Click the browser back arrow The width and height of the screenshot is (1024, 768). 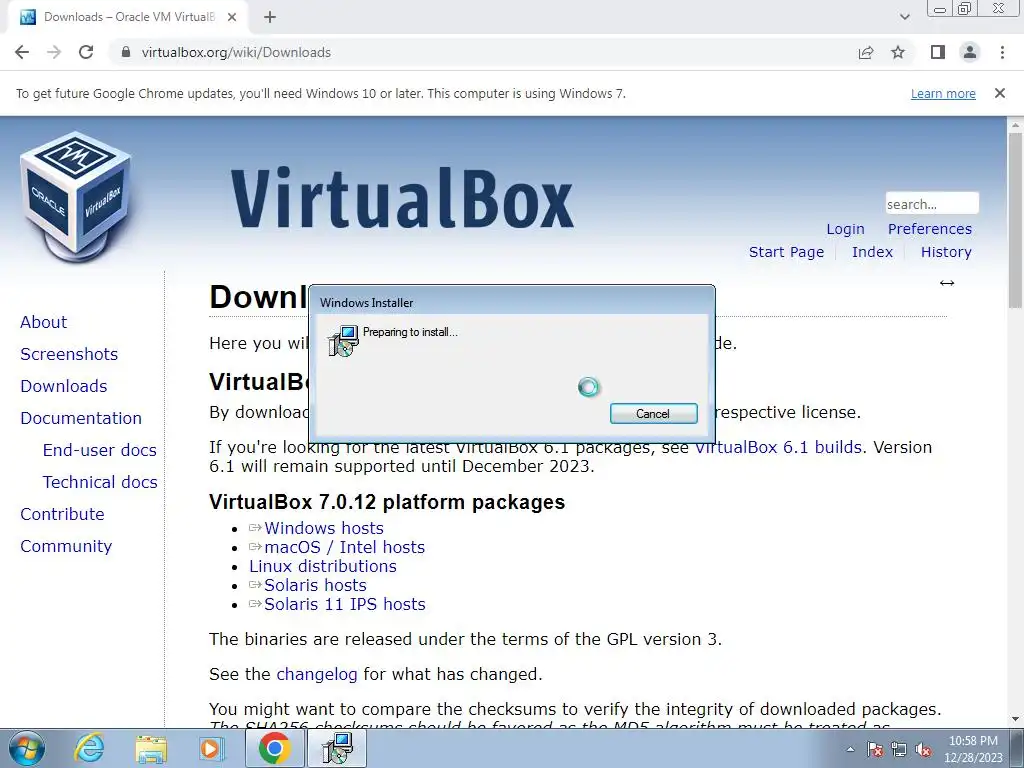tap(22, 52)
